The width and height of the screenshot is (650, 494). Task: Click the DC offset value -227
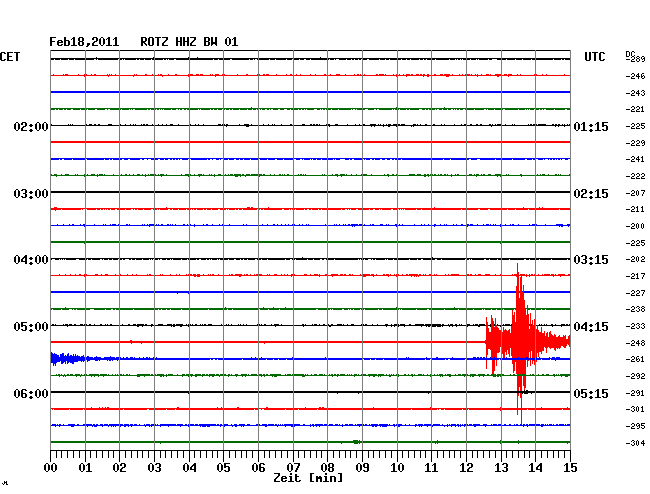[x=635, y=293]
